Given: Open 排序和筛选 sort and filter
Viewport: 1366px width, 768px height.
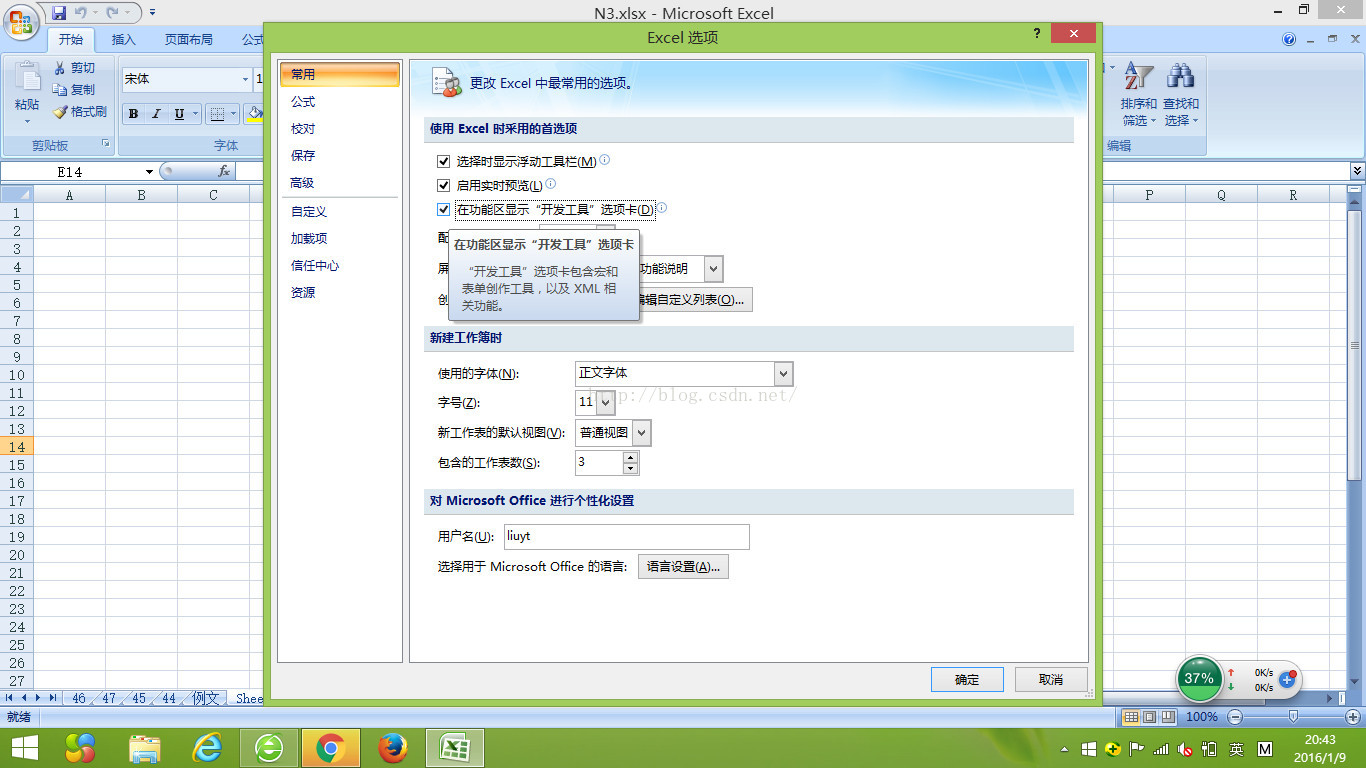Looking at the screenshot, I should click(1139, 94).
